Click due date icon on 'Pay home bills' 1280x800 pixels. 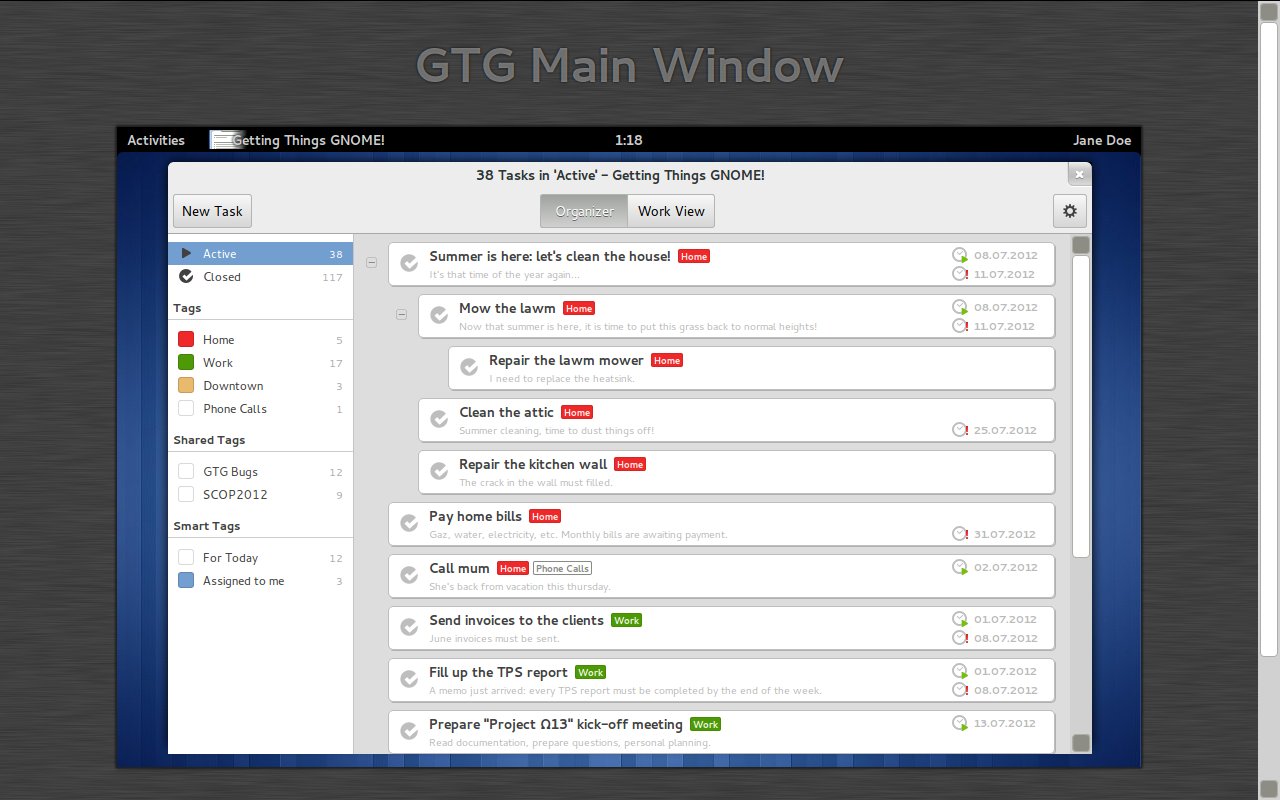click(x=960, y=534)
